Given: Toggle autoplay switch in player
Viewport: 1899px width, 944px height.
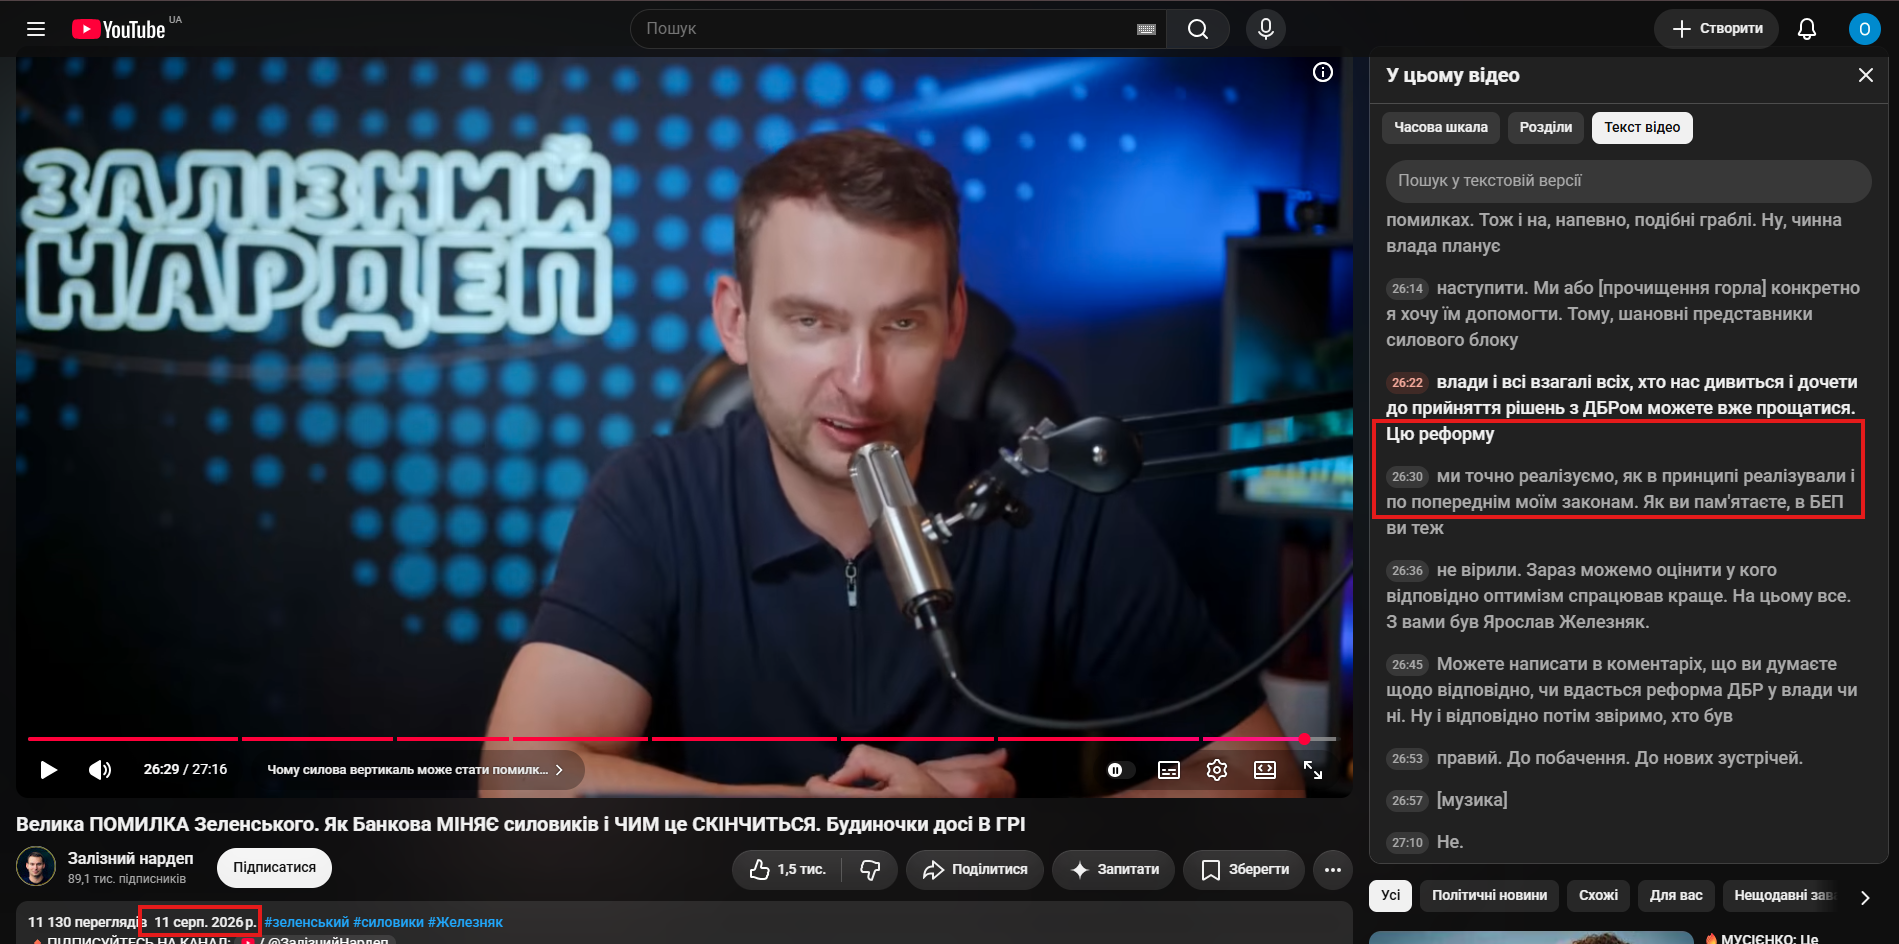Looking at the screenshot, I should tap(1120, 770).
